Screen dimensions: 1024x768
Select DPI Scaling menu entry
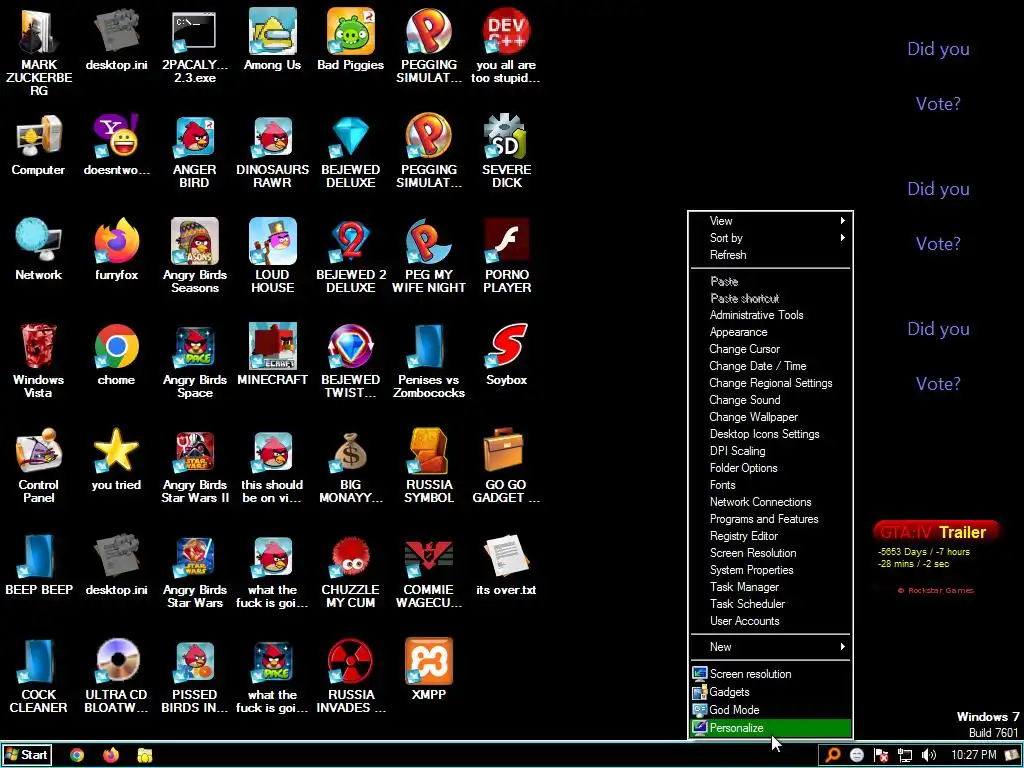[x=771, y=451]
